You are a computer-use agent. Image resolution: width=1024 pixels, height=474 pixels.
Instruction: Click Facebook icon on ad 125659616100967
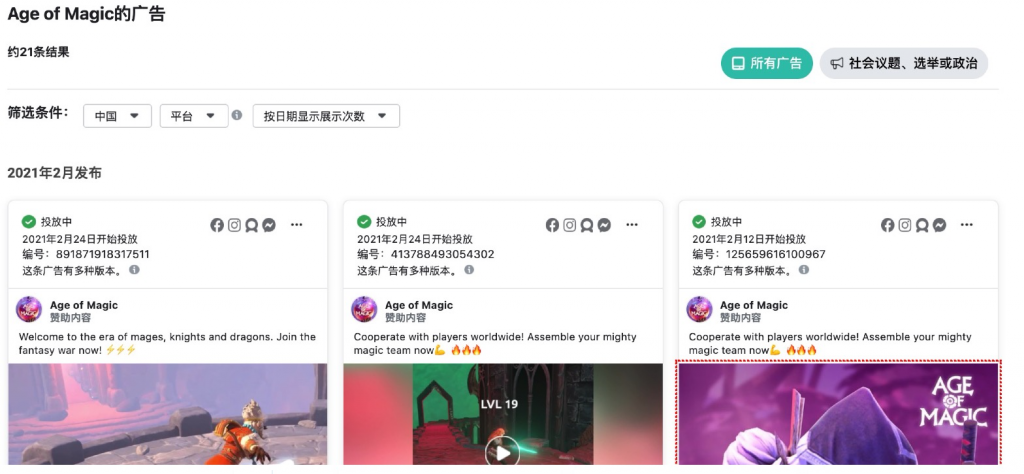pos(888,225)
